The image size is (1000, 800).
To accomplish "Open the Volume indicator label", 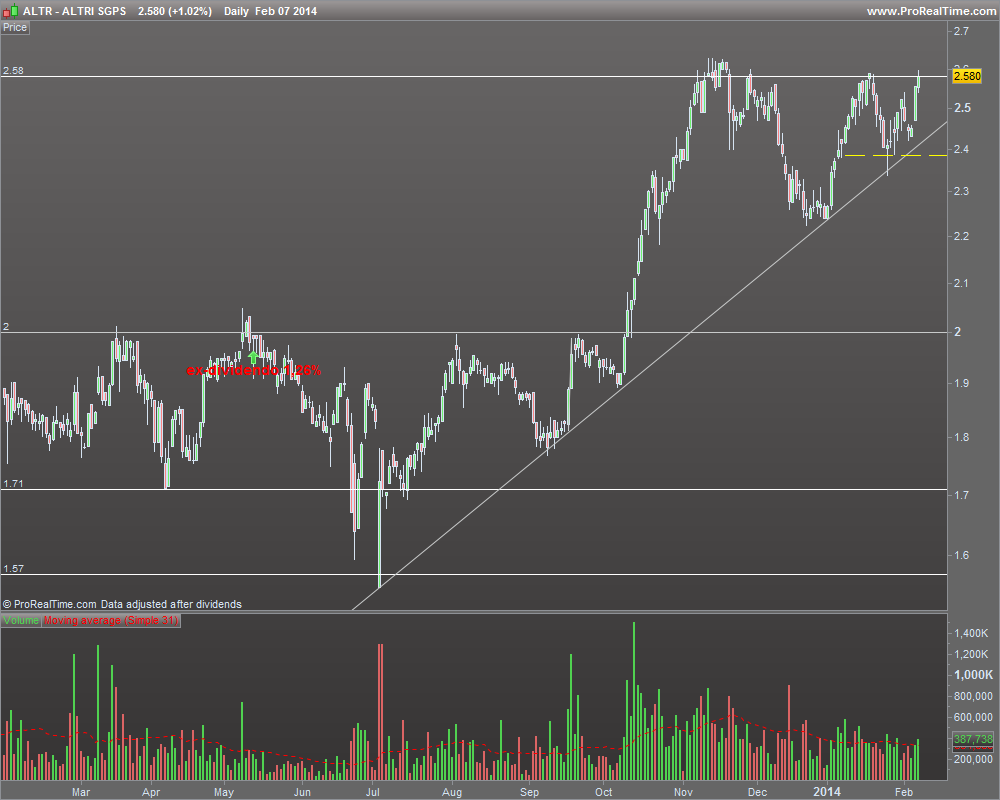I will click(x=21, y=620).
